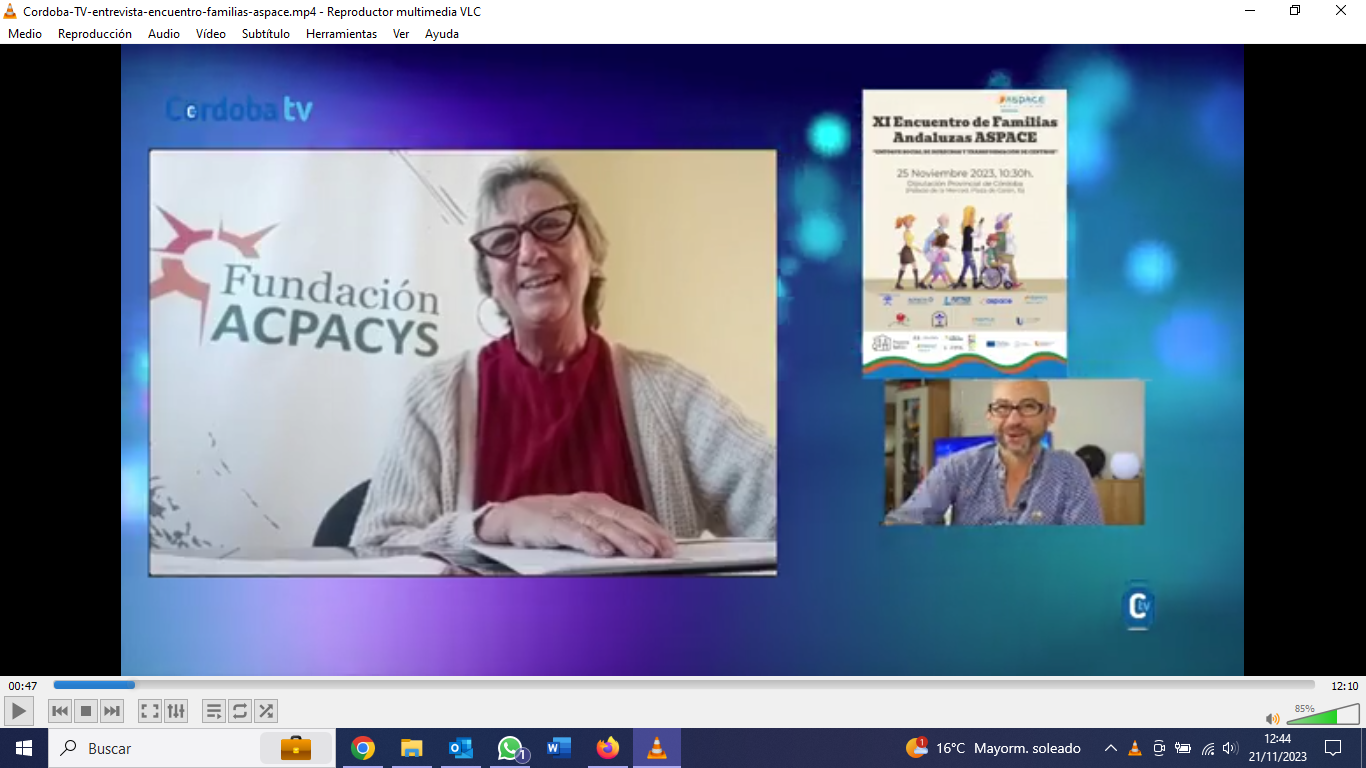The image size is (1366, 768).
Task: Check the battery status icon
Action: tap(1183, 748)
